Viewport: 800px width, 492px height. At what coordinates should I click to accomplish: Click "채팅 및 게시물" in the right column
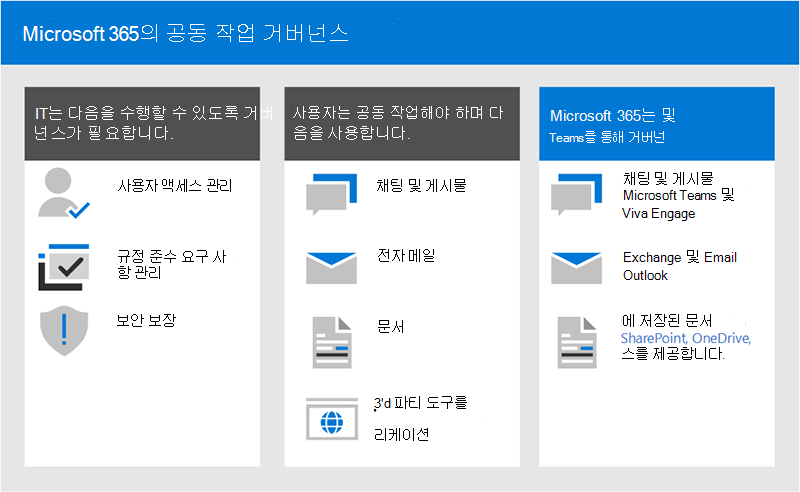[x=668, y=179]
